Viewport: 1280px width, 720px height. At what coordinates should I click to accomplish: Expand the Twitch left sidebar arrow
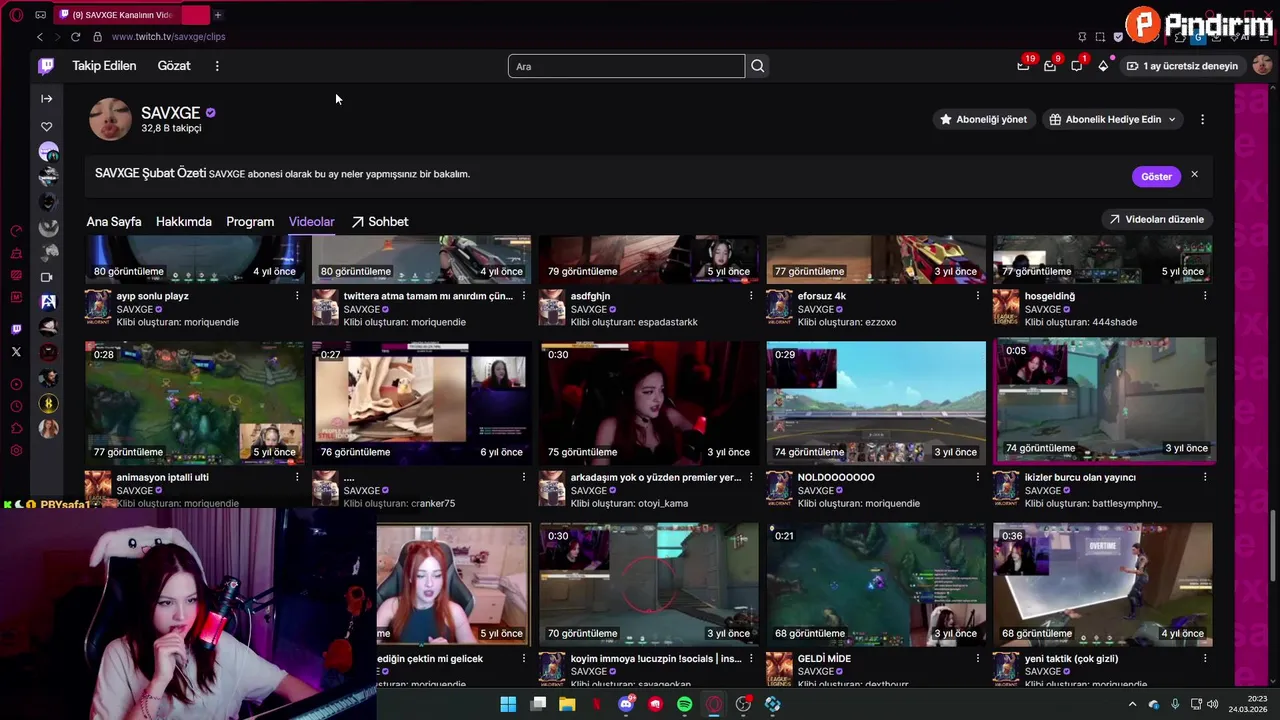pos(46,98)
